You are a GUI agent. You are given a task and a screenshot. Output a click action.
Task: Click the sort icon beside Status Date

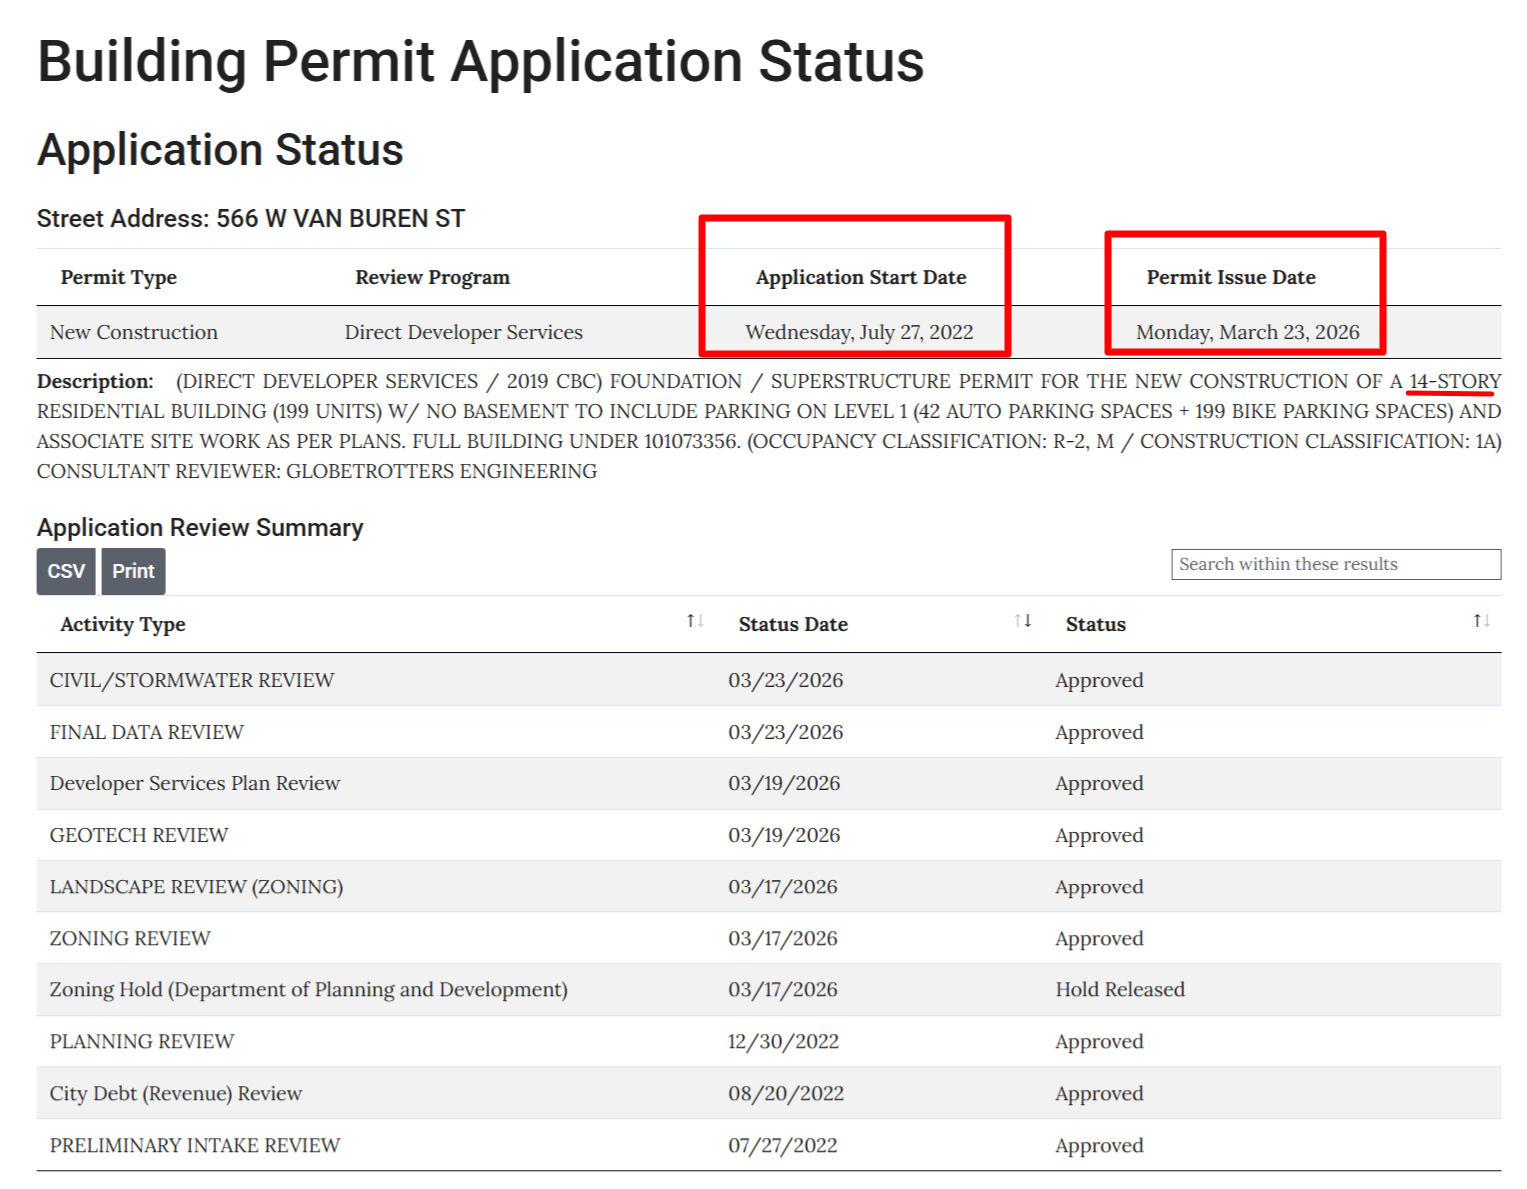tap(1023, 620)
